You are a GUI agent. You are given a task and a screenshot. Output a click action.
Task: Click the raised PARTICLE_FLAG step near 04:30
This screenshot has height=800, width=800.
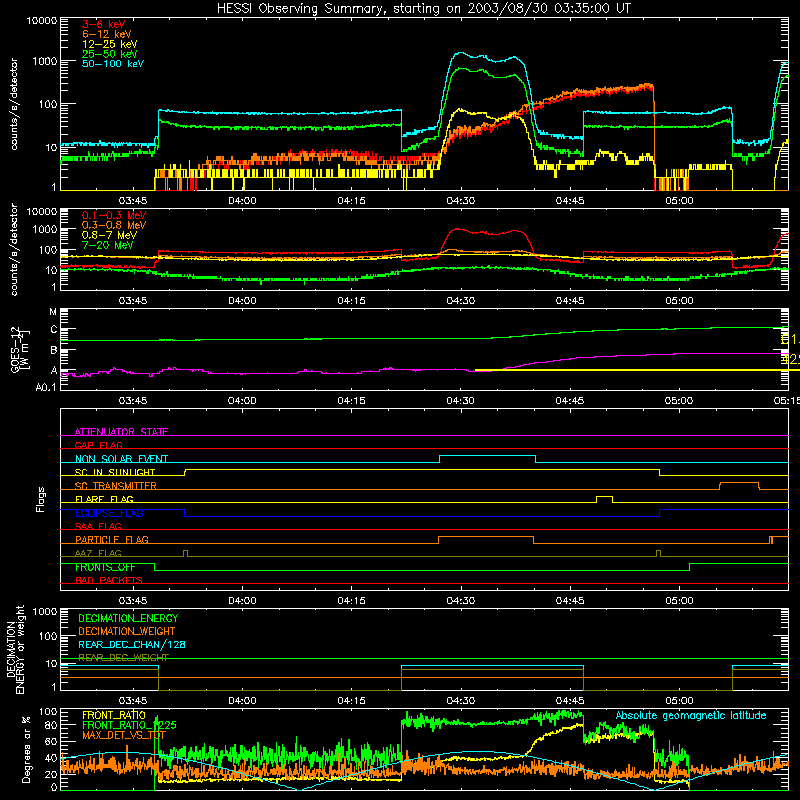[x=486, y=540]
